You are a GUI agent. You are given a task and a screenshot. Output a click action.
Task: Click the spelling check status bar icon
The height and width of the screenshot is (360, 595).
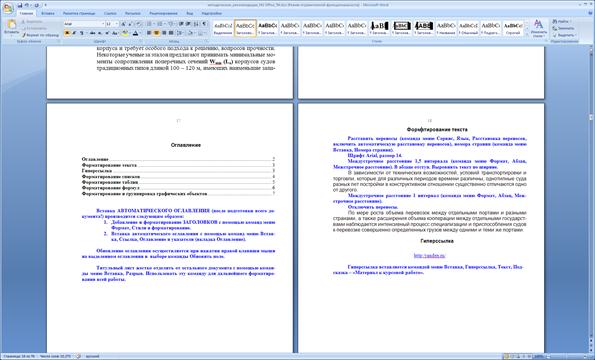click(x=78, y=356)
